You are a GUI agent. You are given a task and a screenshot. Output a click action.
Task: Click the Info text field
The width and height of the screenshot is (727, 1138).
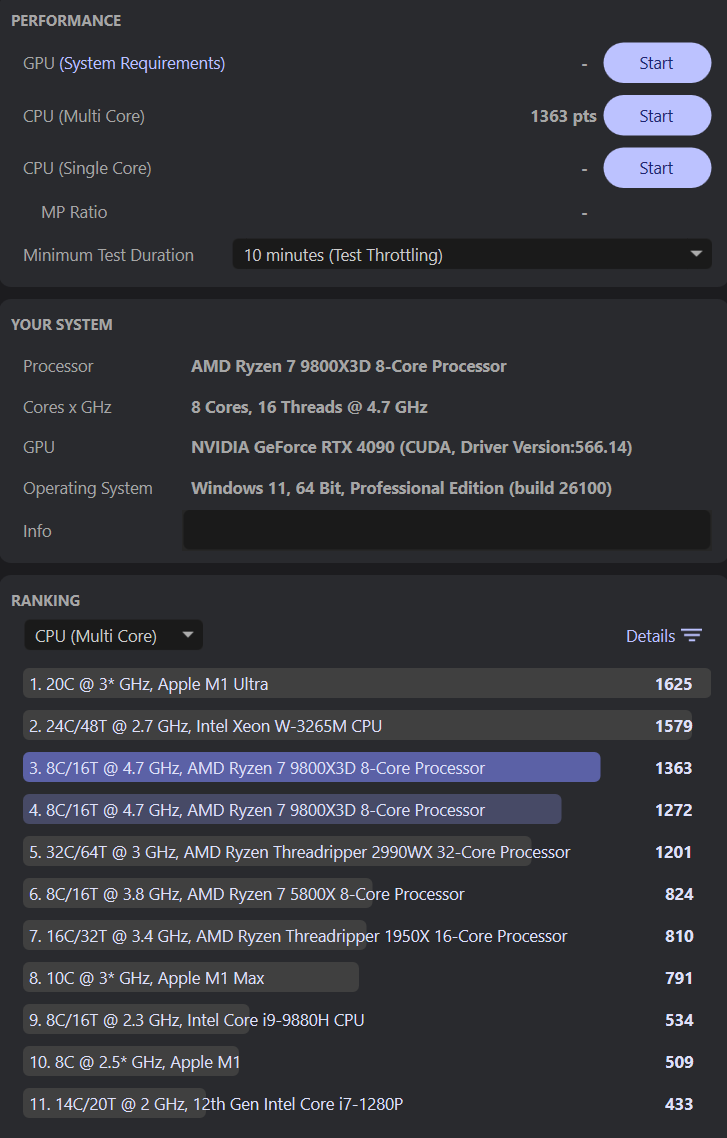click(446, 531)
